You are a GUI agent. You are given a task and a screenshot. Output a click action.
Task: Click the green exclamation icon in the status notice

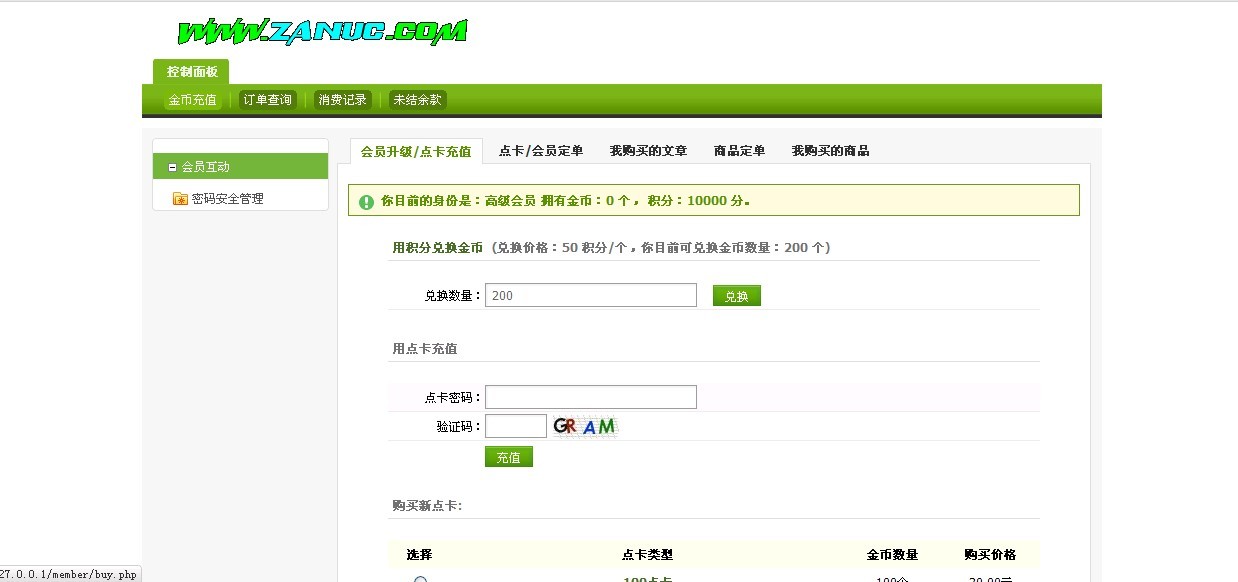pyautogui.click(x=366, y=201)
